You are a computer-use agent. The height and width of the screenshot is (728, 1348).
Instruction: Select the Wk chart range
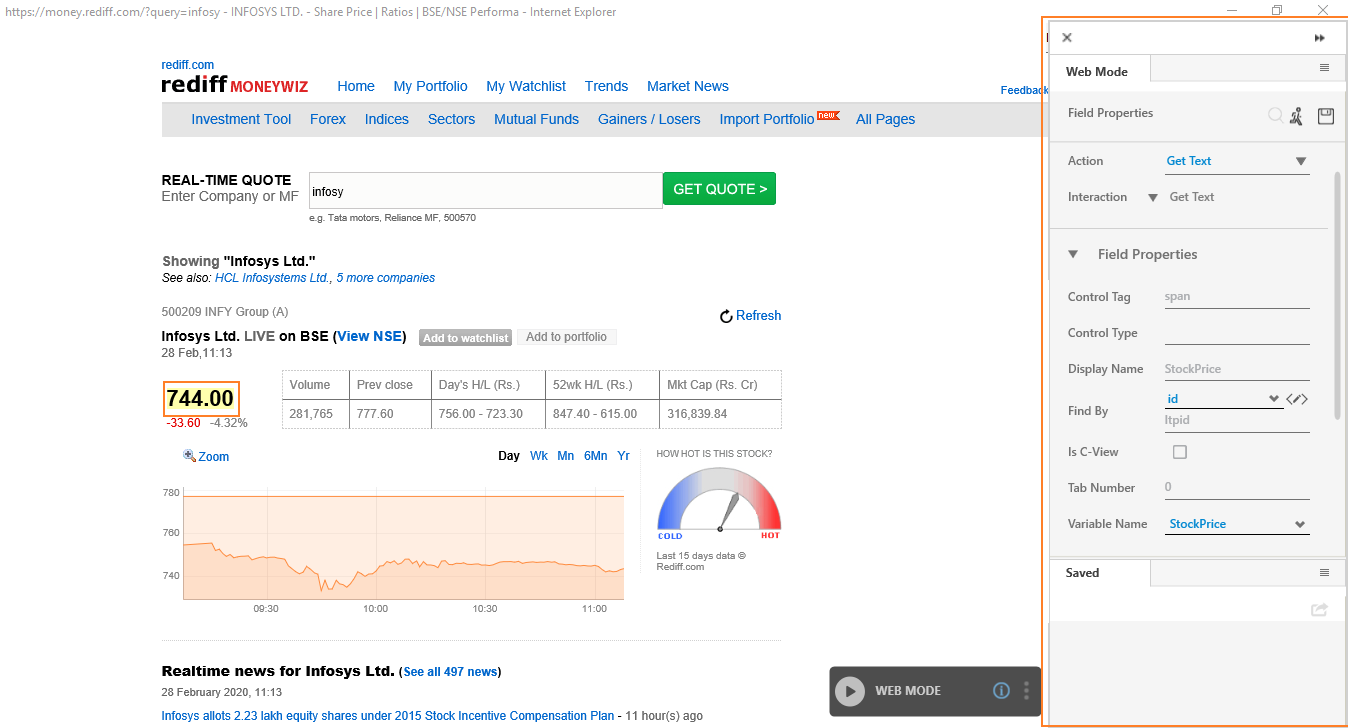coord(539,456)
